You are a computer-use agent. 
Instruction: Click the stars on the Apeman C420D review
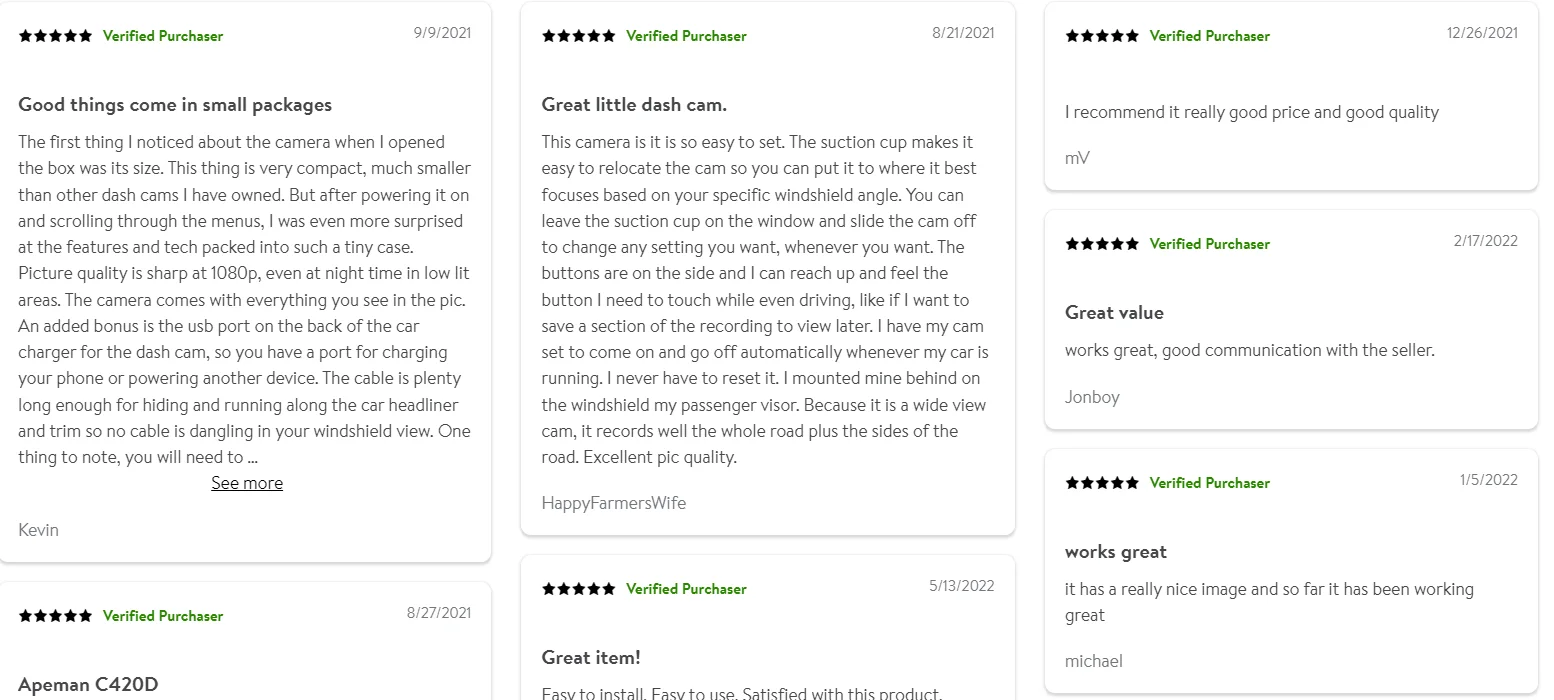(55, 616)
